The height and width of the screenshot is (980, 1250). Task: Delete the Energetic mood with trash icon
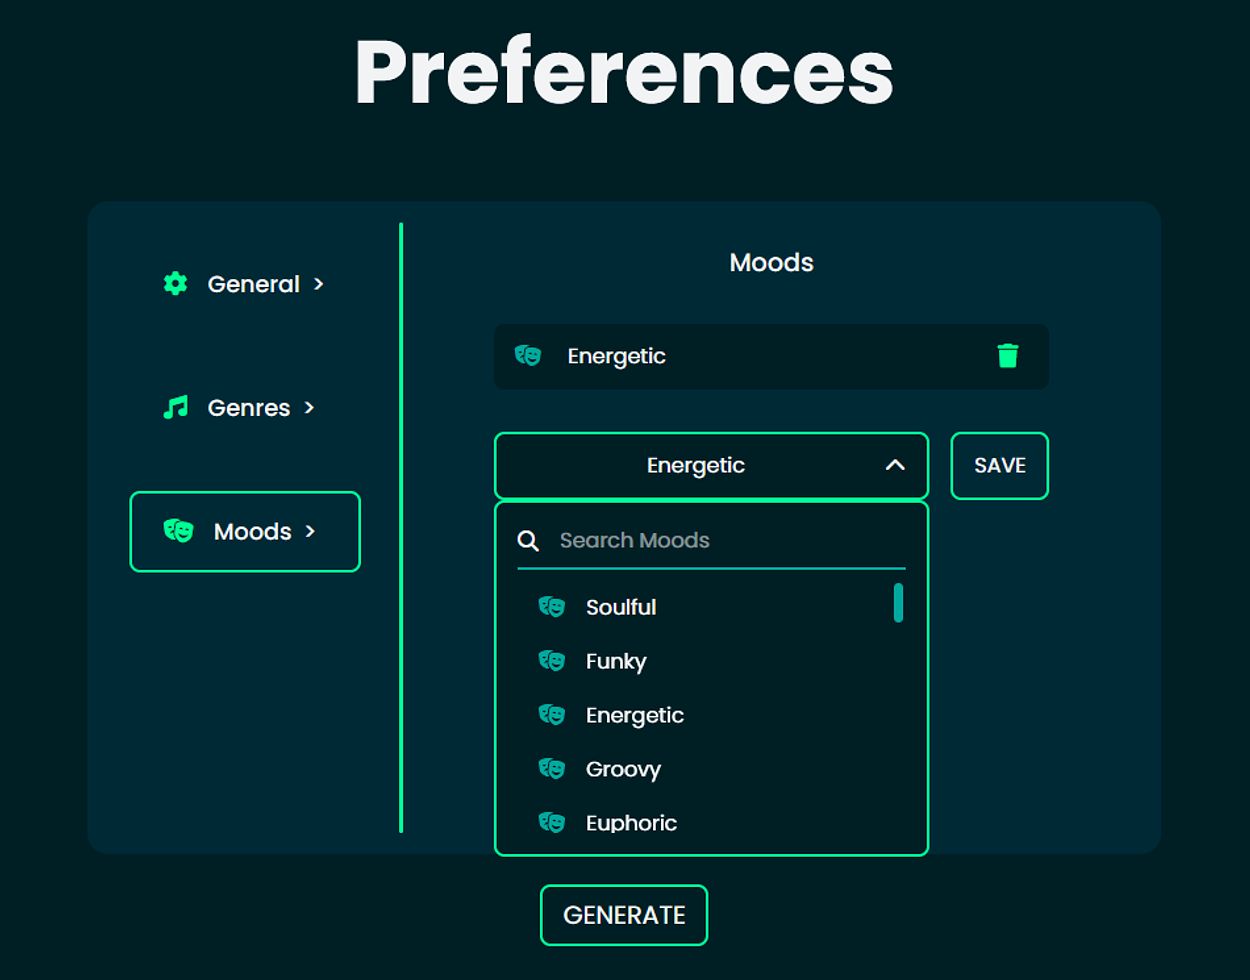click(1007, 356)
